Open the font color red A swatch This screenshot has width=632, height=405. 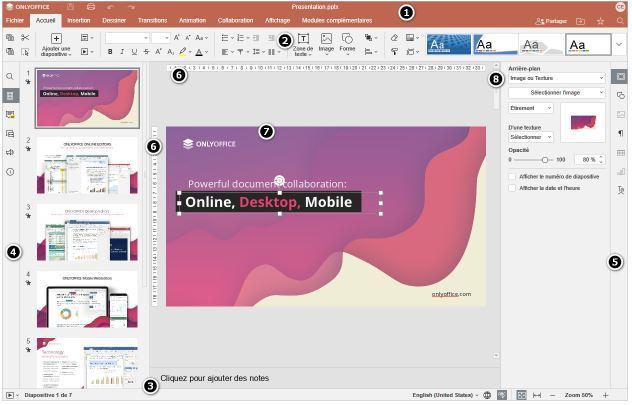click(x=199, y=52)
